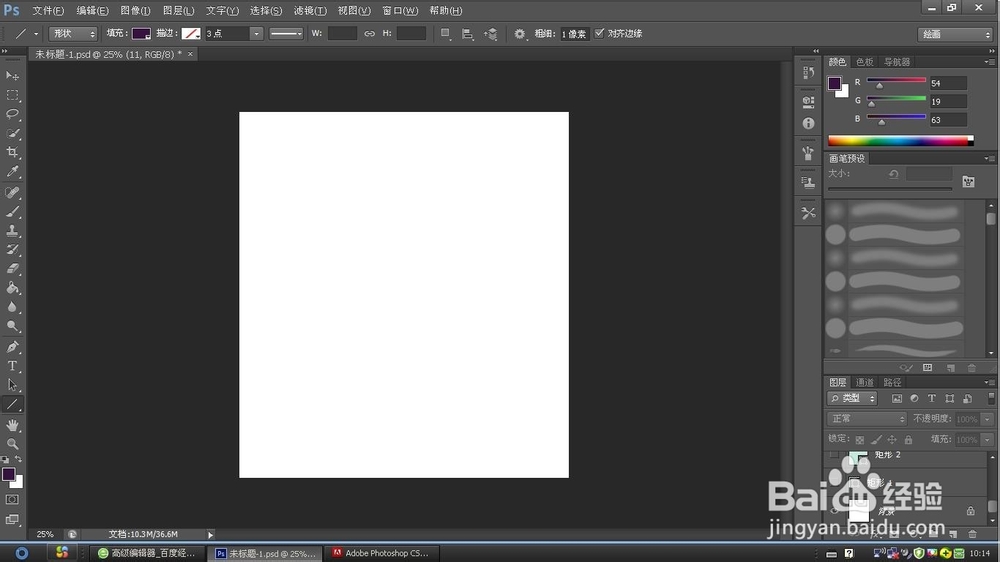Image resolution: width=1000 pixels, height=562 pixels.
Task: Select the Paint Bucket tool
Action: [x=12, y=288]
